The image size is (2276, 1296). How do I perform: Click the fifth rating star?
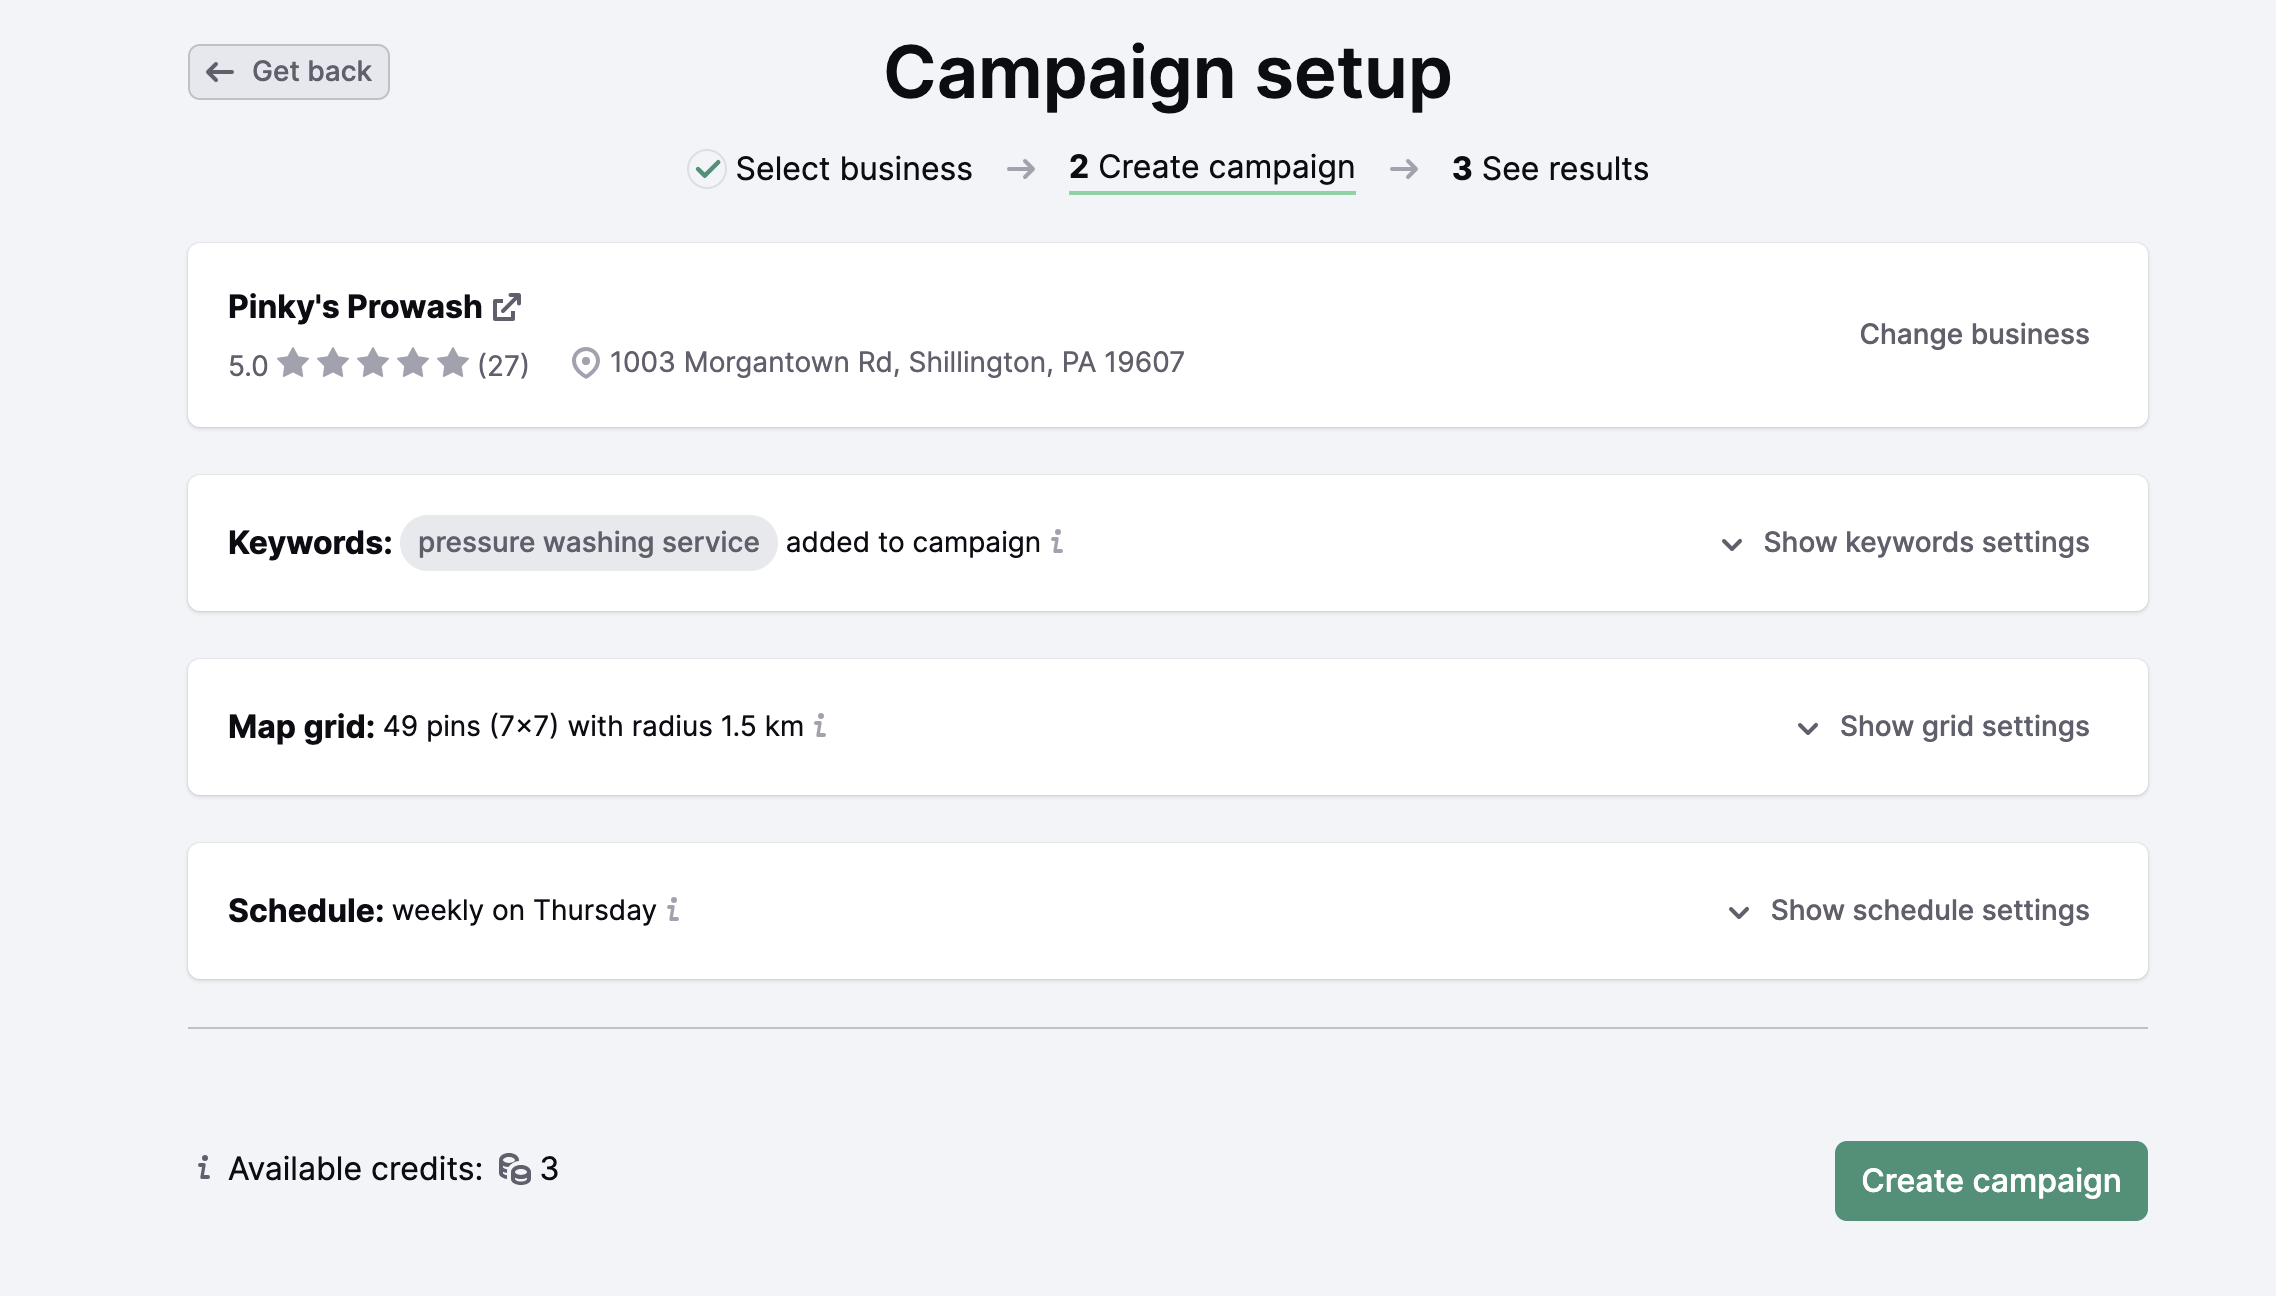click(452, 364)
